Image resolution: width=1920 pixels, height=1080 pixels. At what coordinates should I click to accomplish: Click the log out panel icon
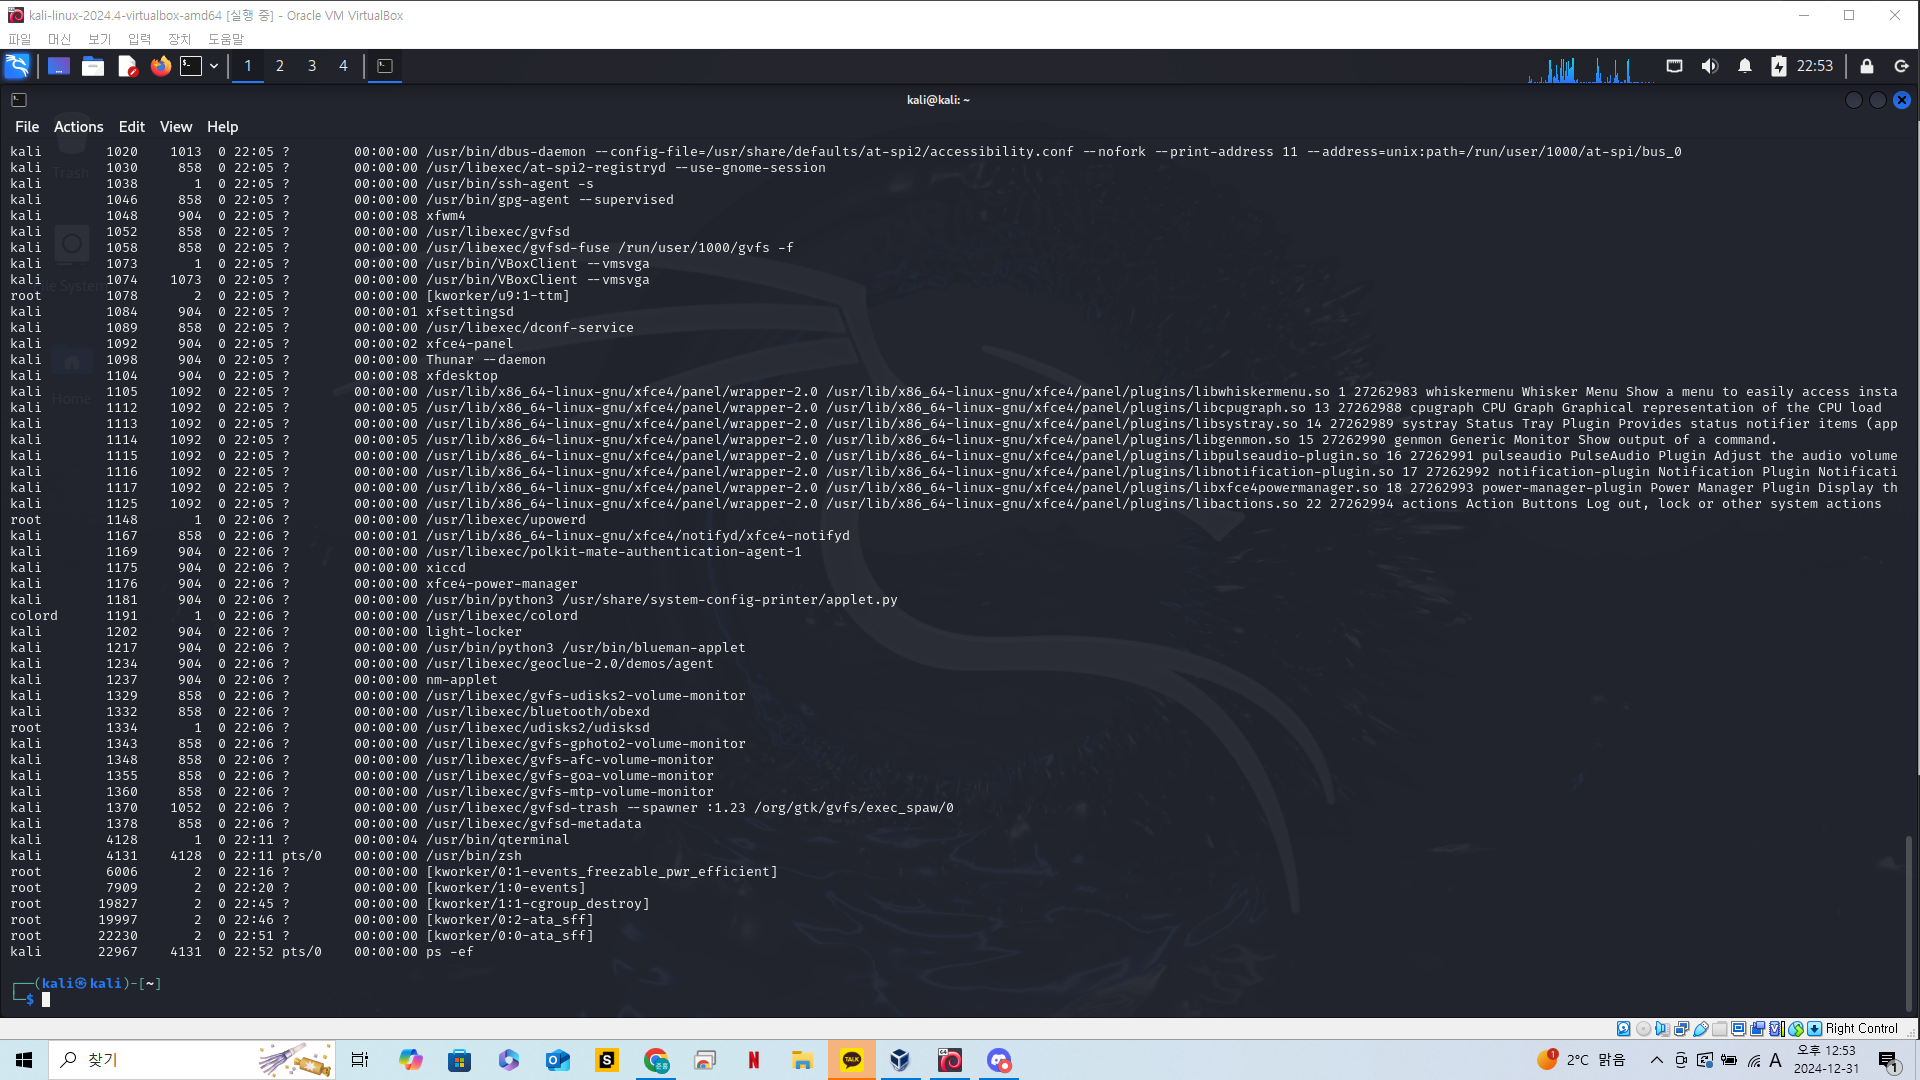(1901, 66)
